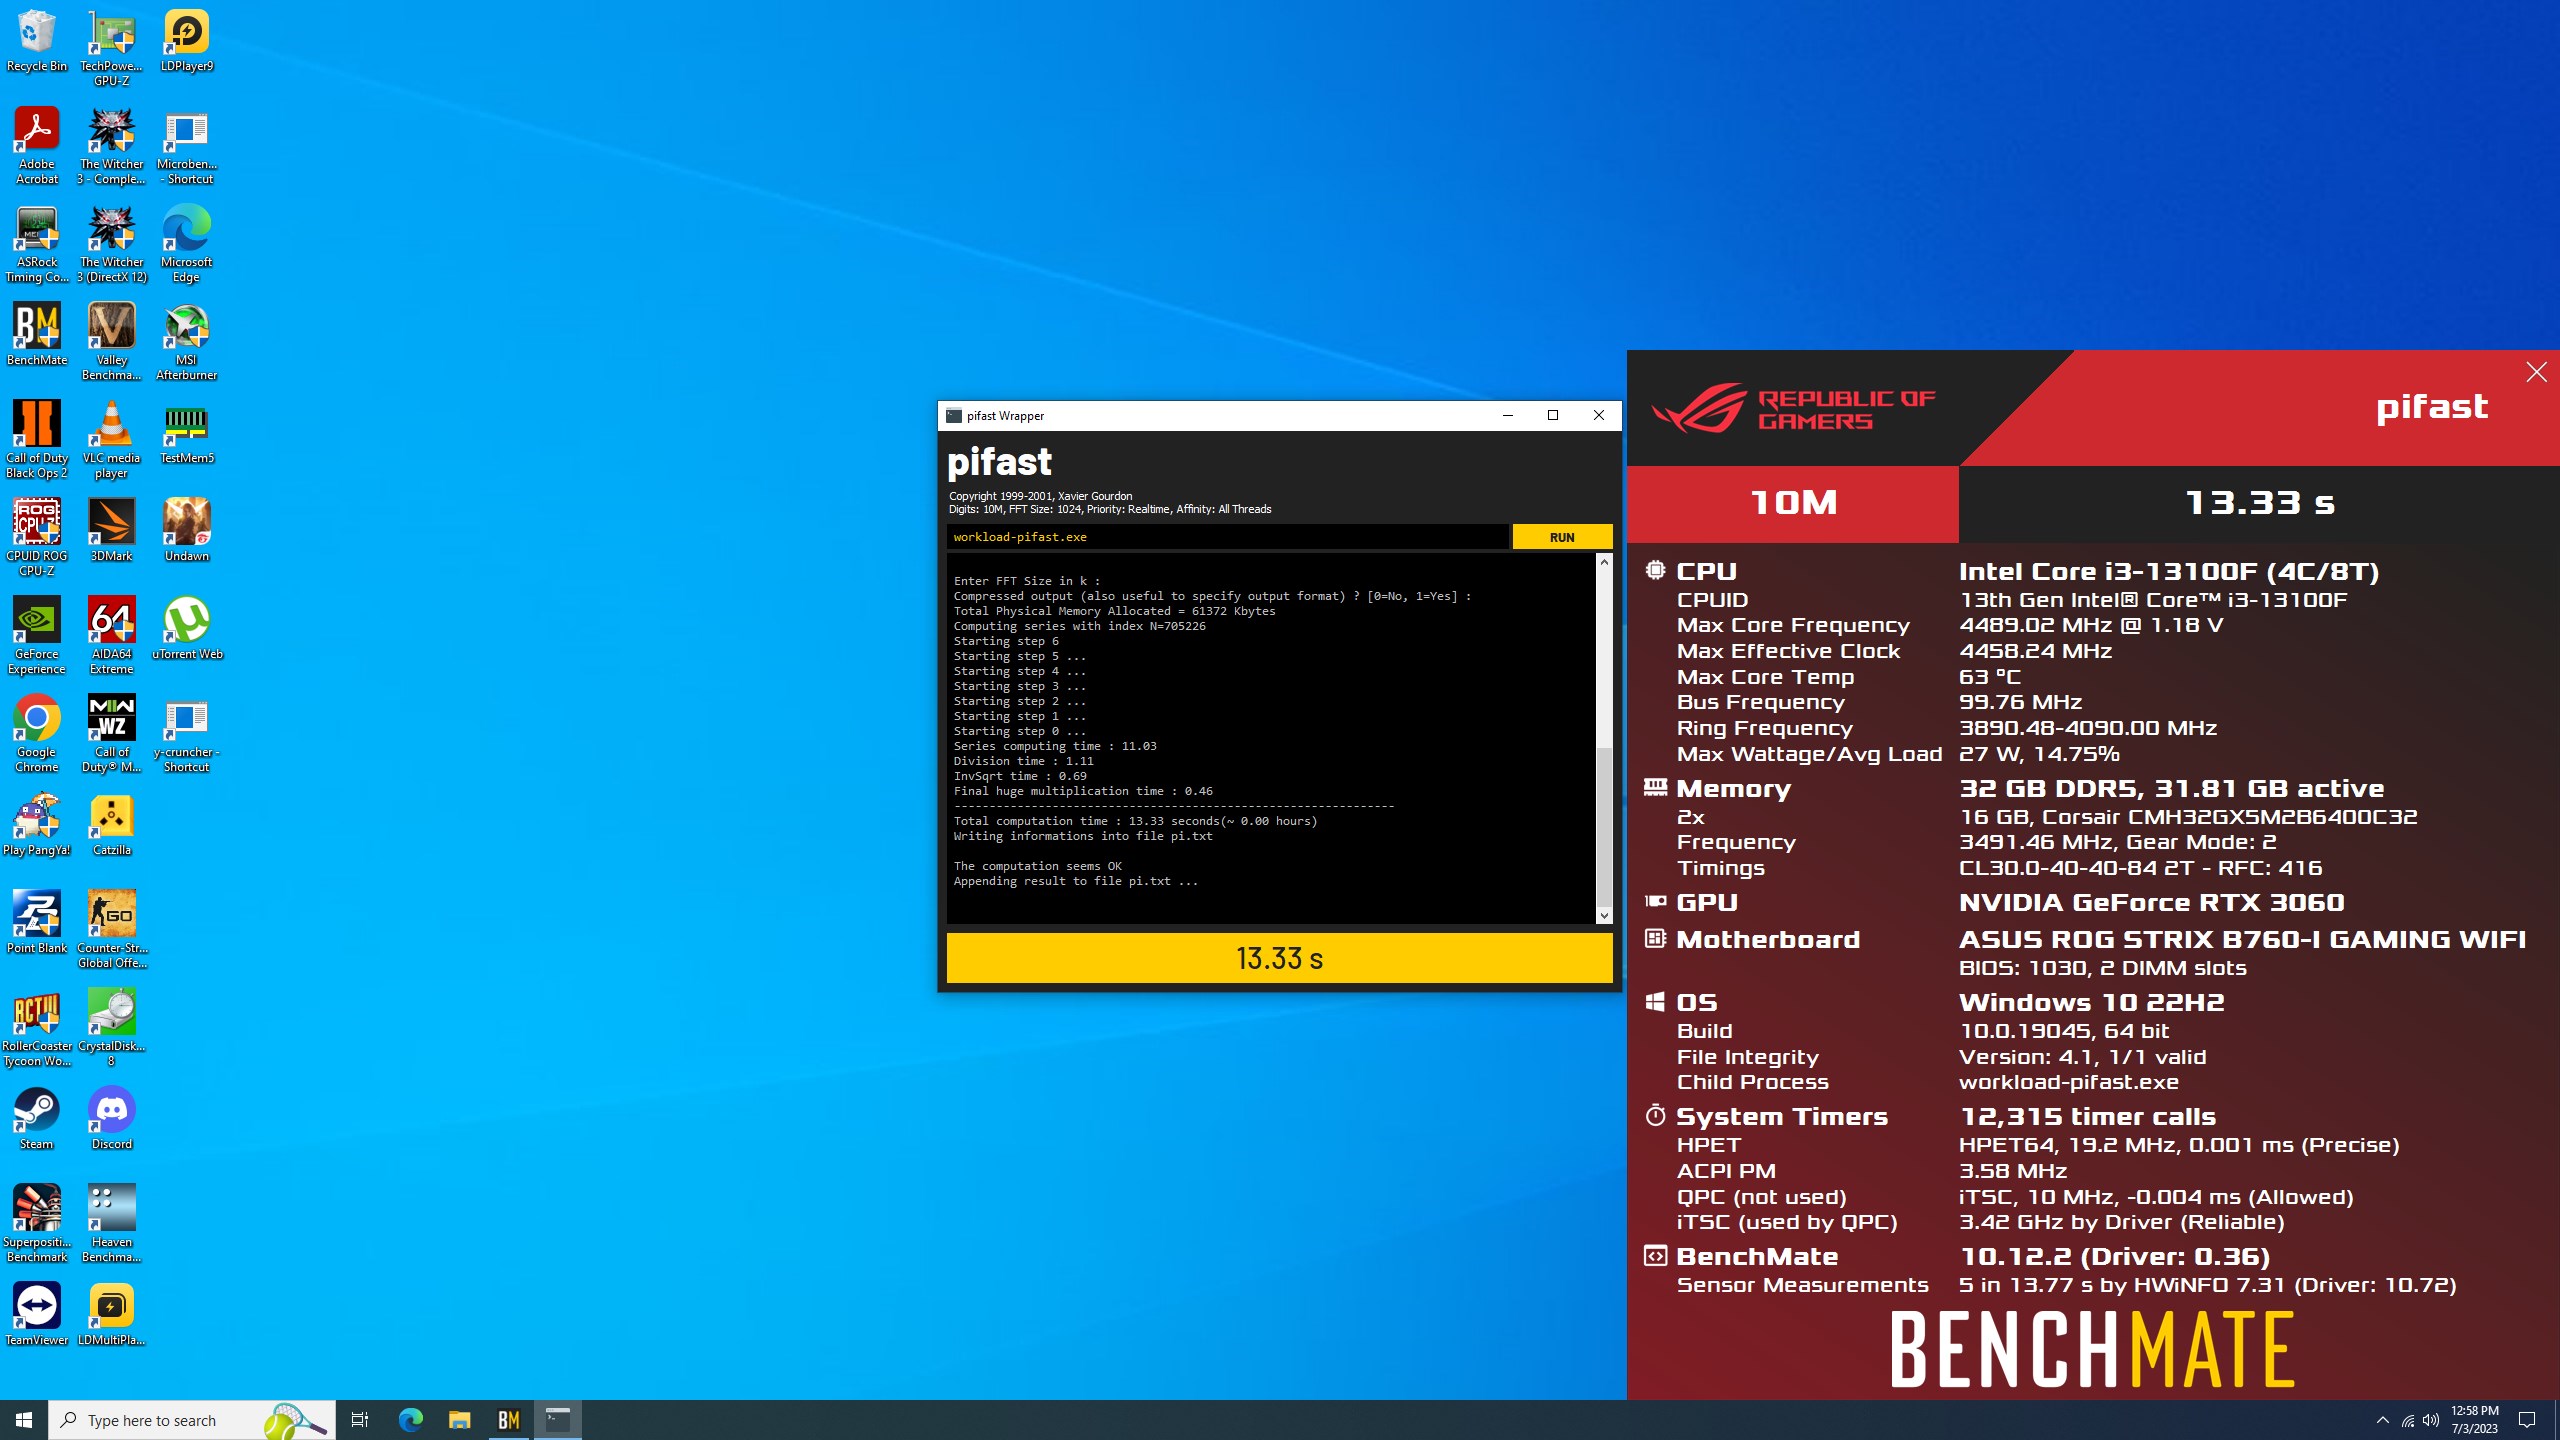
Task: Switch to BenchMate taskbar button
Action: (x=509, y=1420)
